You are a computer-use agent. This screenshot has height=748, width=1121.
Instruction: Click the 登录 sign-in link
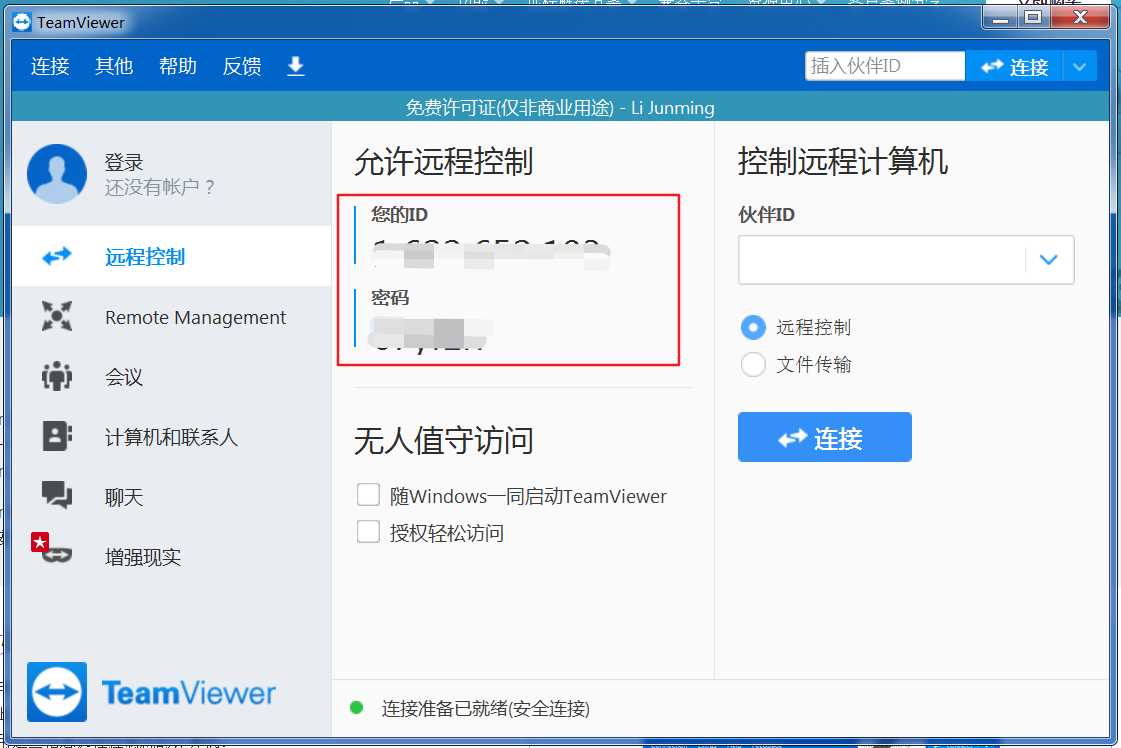tap(124, 162)
